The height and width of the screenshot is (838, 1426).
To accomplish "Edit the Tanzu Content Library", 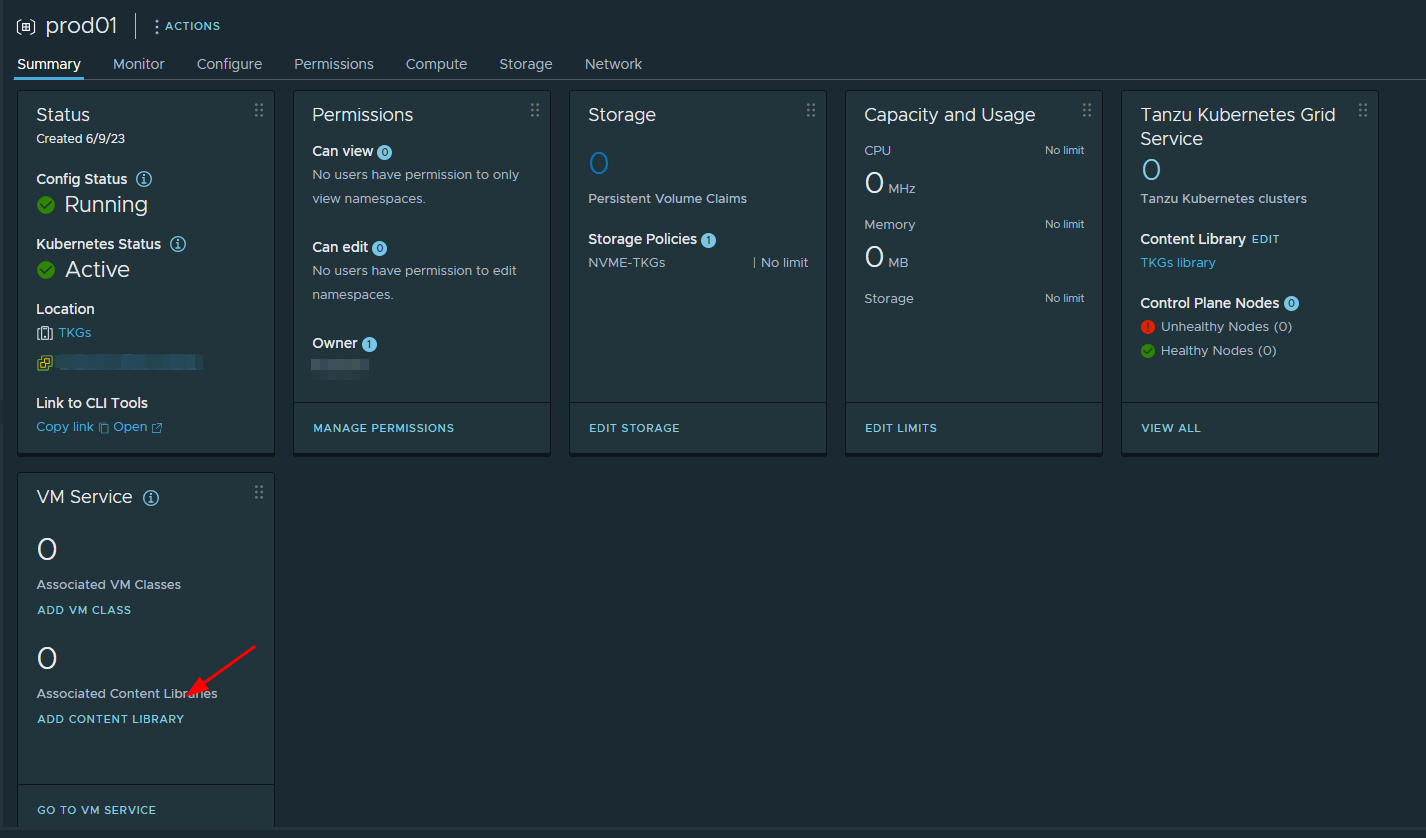I will 1265,240.
